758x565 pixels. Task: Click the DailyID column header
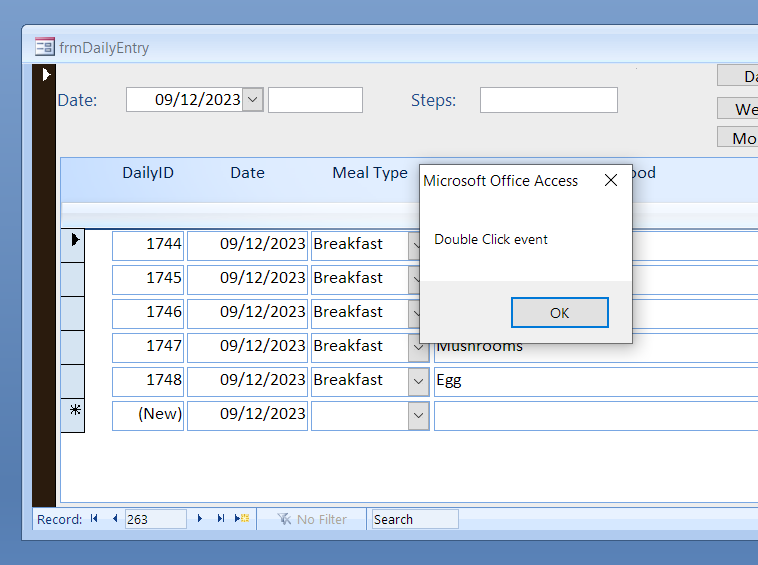[x=148, y=173]
